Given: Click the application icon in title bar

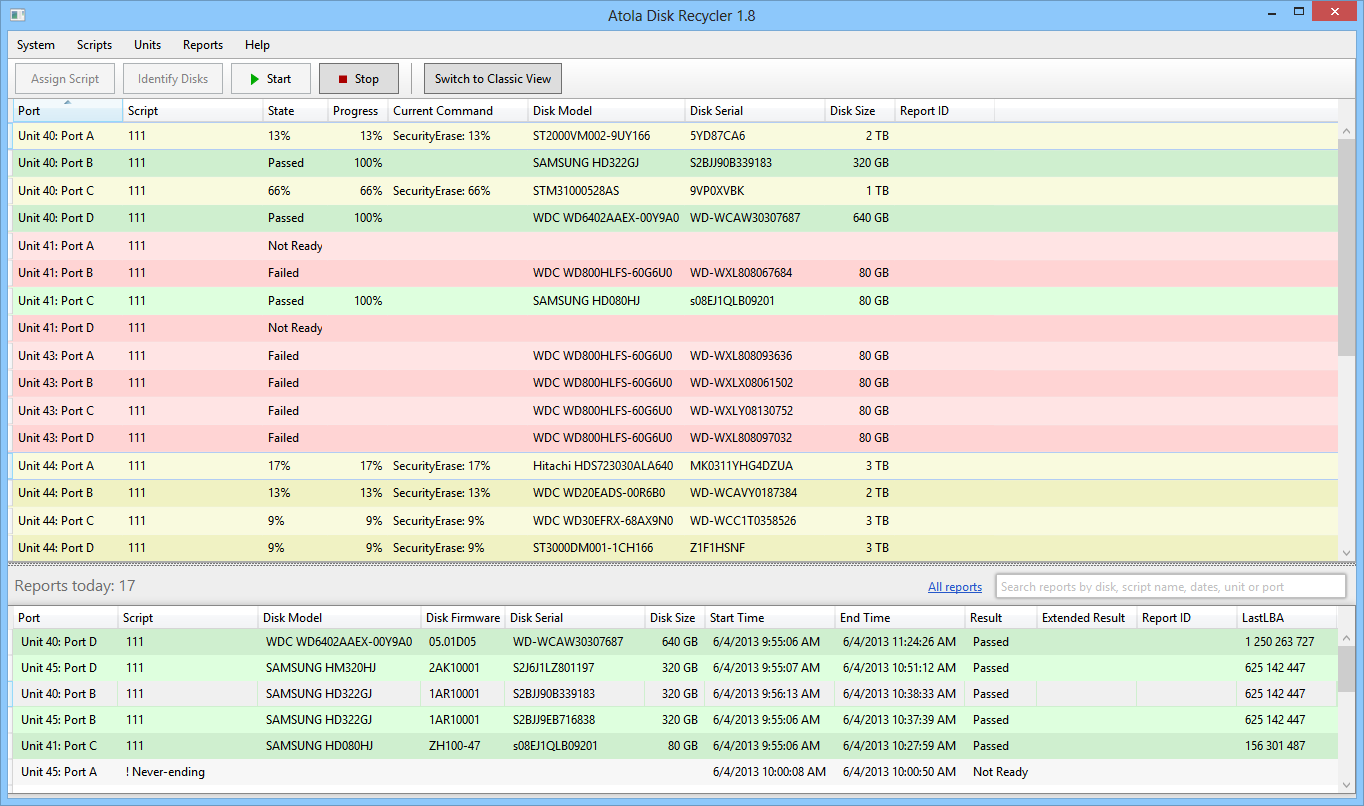Looking at the screenshot, I should tap(17, 14).
